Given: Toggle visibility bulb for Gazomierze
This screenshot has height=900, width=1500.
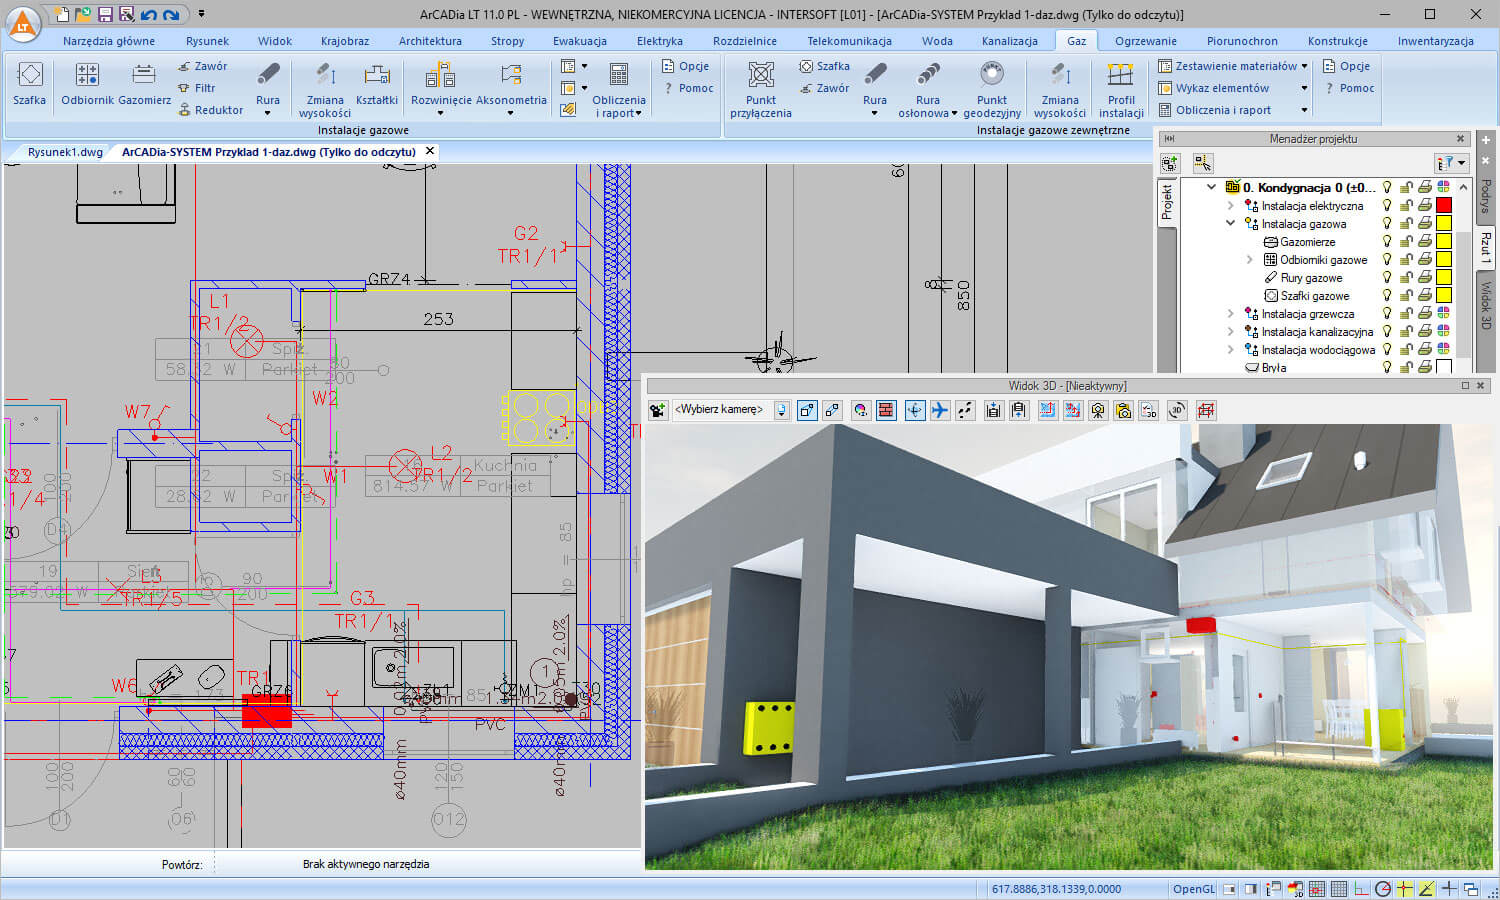Looking at the screenshot, I should pyautogui.click(x=1387, y=241).
